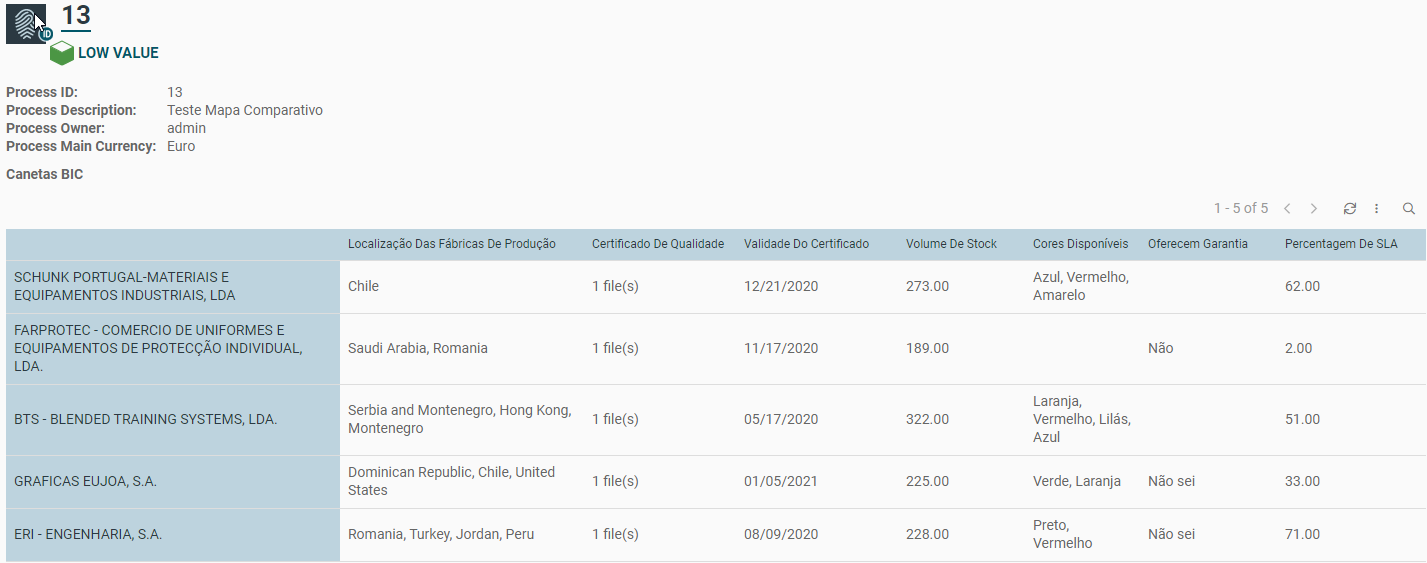The height and width of the screenshot is (563, 1427).
Task: Click the process number 13 heading link
Action: [76, 15]
